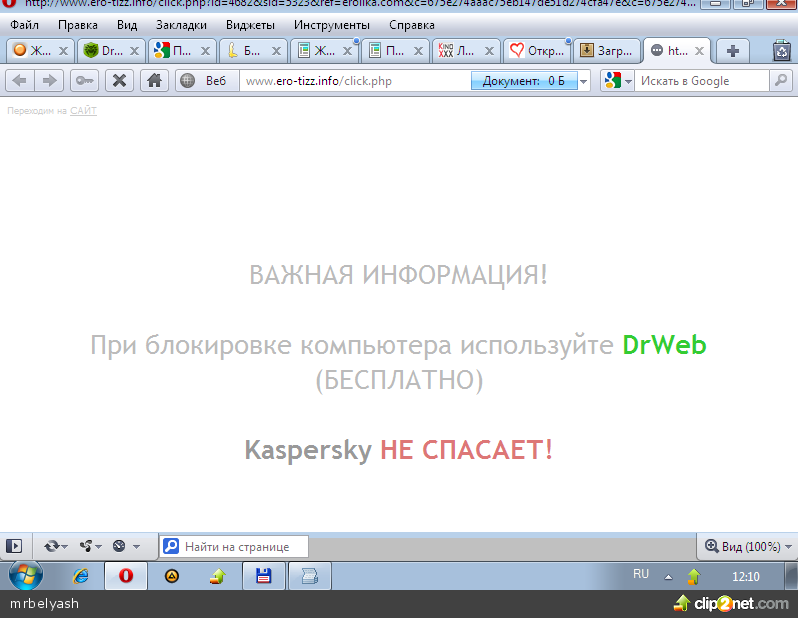This screenshot has height=618, width=798.
Task: Open the notepad-like taskbar window icon
Action: click(309, 576)
